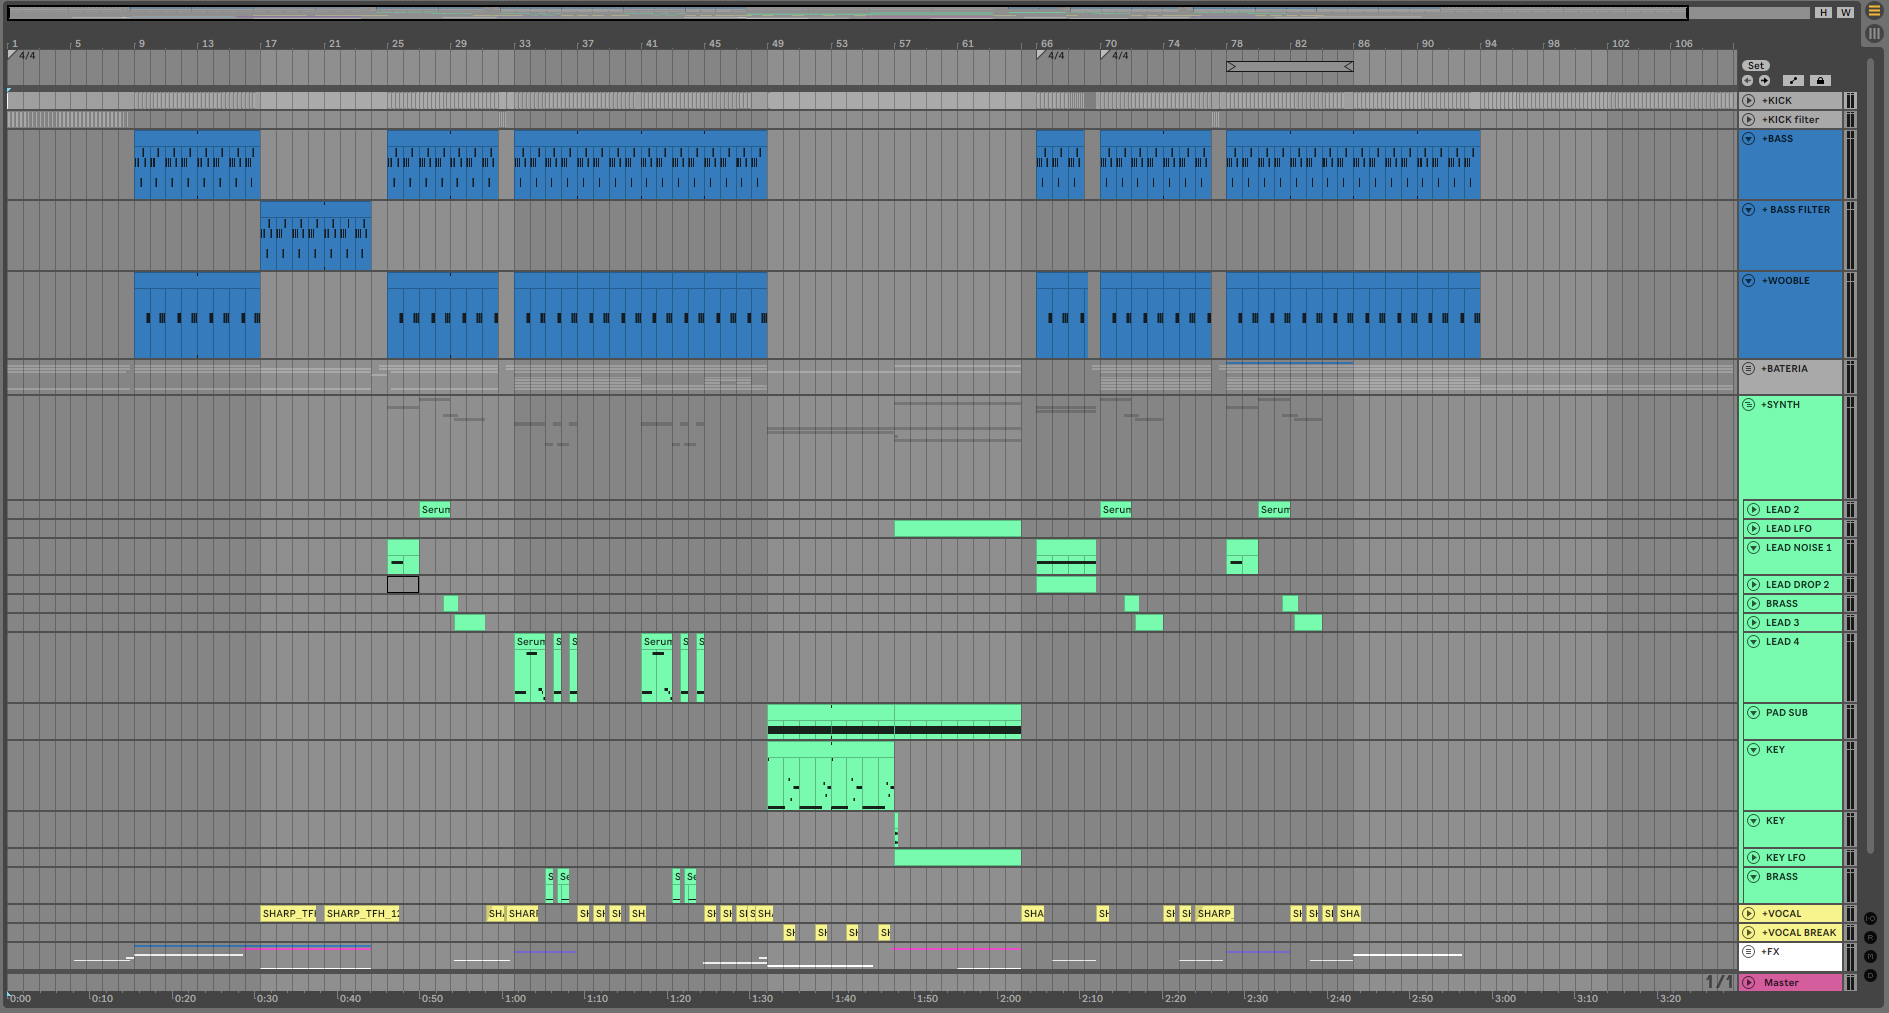The width and height of the screenshot is (1889, 1013).
Task: Click the Master track level meter
Action: coord(1851,983)
